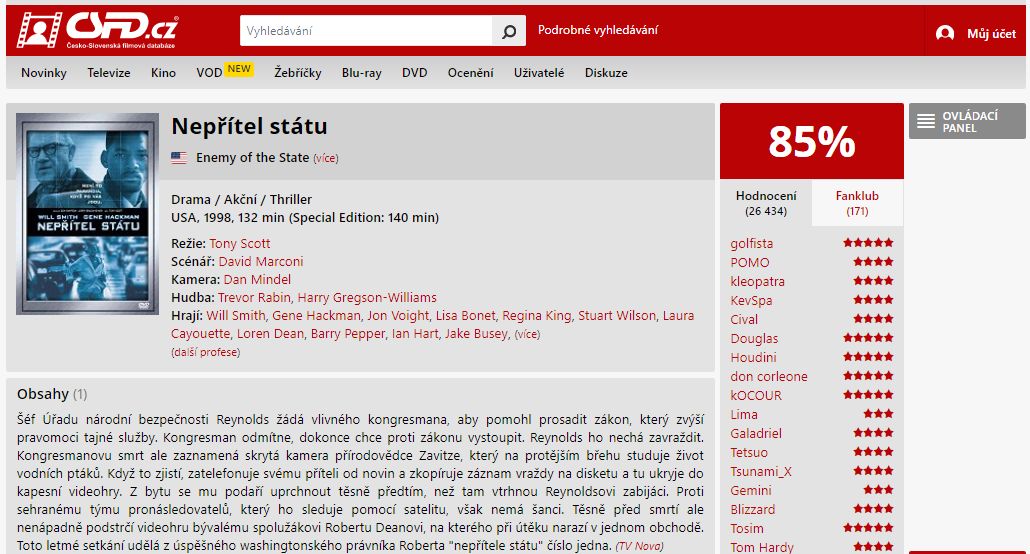Open actor Gene Hackman's page
Image resolution: width=1030 pixels, height=554 pixels.
(316, 315)
